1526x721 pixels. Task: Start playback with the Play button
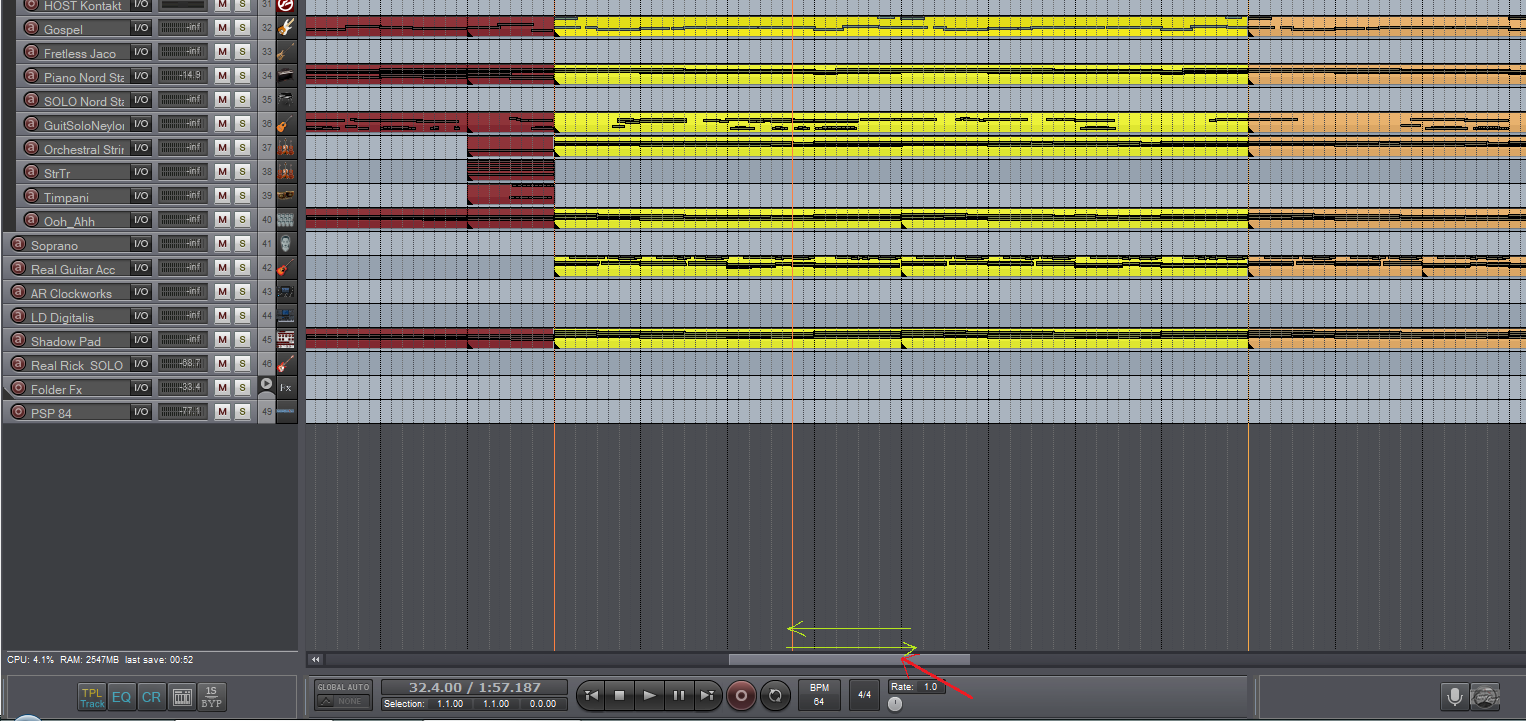649,695
